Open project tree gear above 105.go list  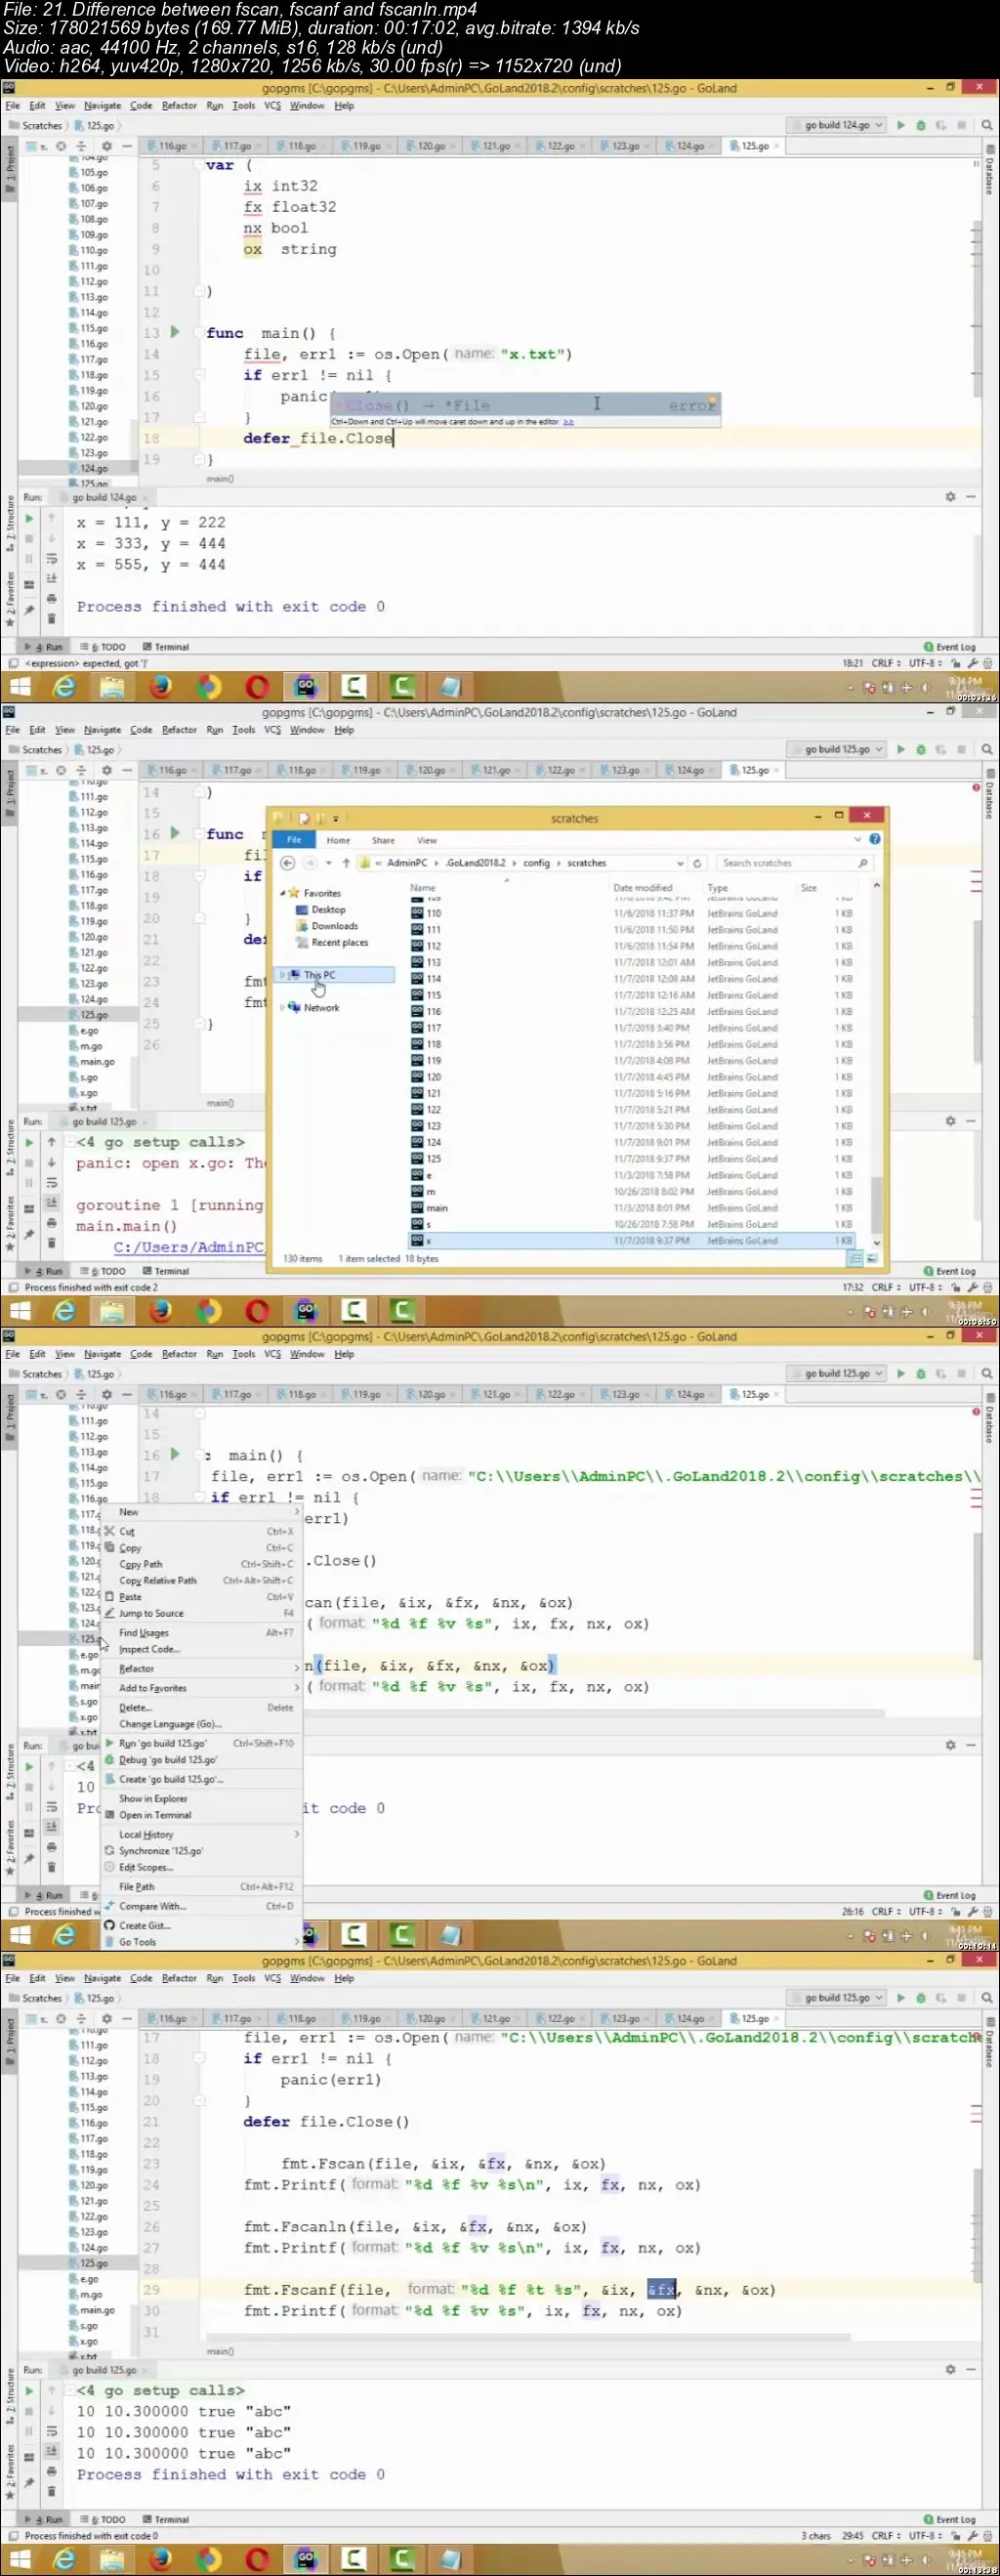(107, 146)
